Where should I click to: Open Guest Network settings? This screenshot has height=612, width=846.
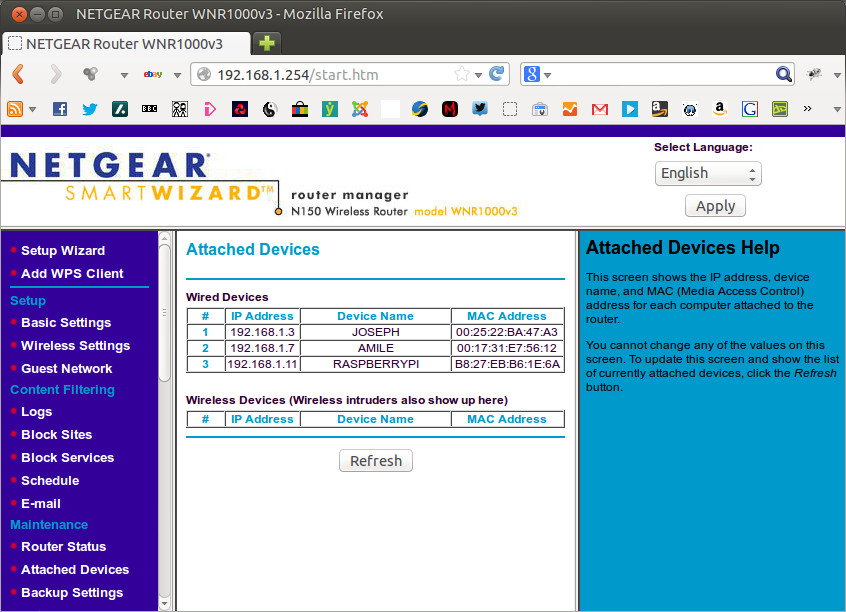point(67,369)
